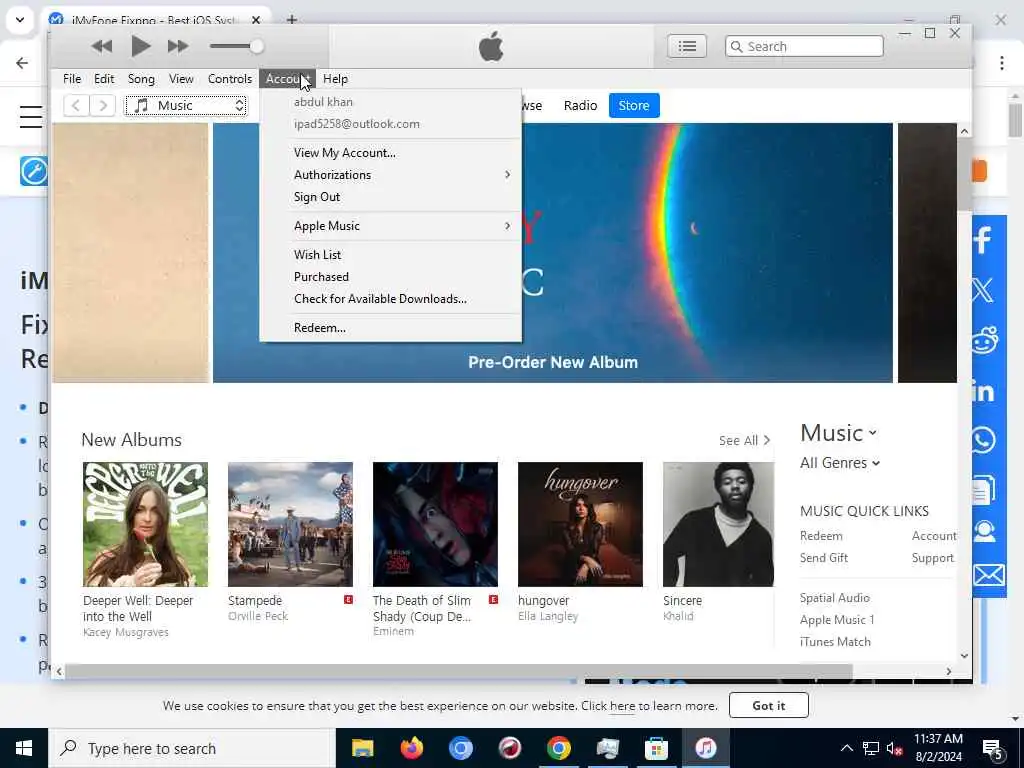This screenshot has height=768, width=1024.
Task: Share via LinkedIn icon in browser page
Action: pyautogui.click(x=984, y=391)
